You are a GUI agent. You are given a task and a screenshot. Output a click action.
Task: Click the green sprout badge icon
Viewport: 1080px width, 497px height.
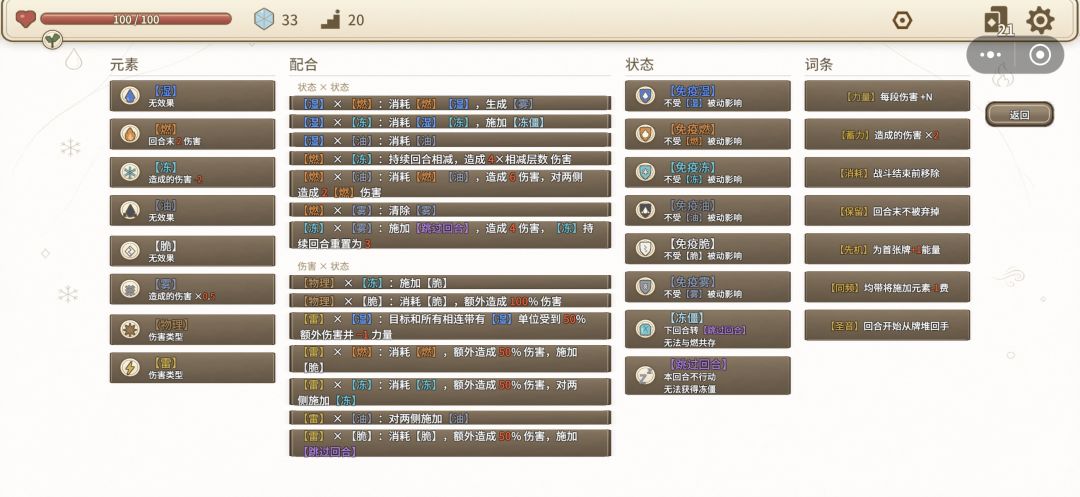tap(52, 40)
